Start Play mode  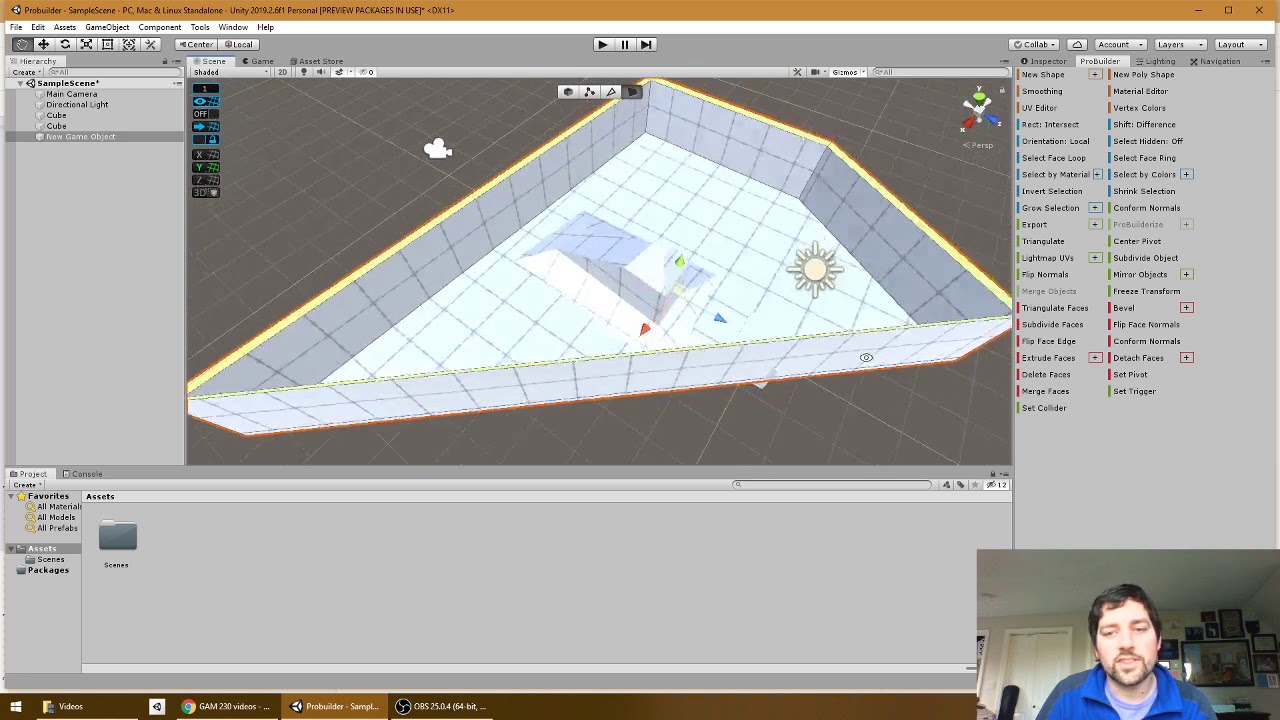point(602,44)
